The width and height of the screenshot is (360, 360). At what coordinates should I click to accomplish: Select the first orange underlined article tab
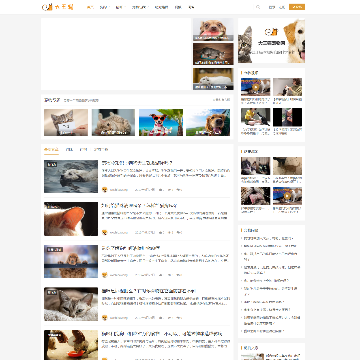[x=51, y=150]
